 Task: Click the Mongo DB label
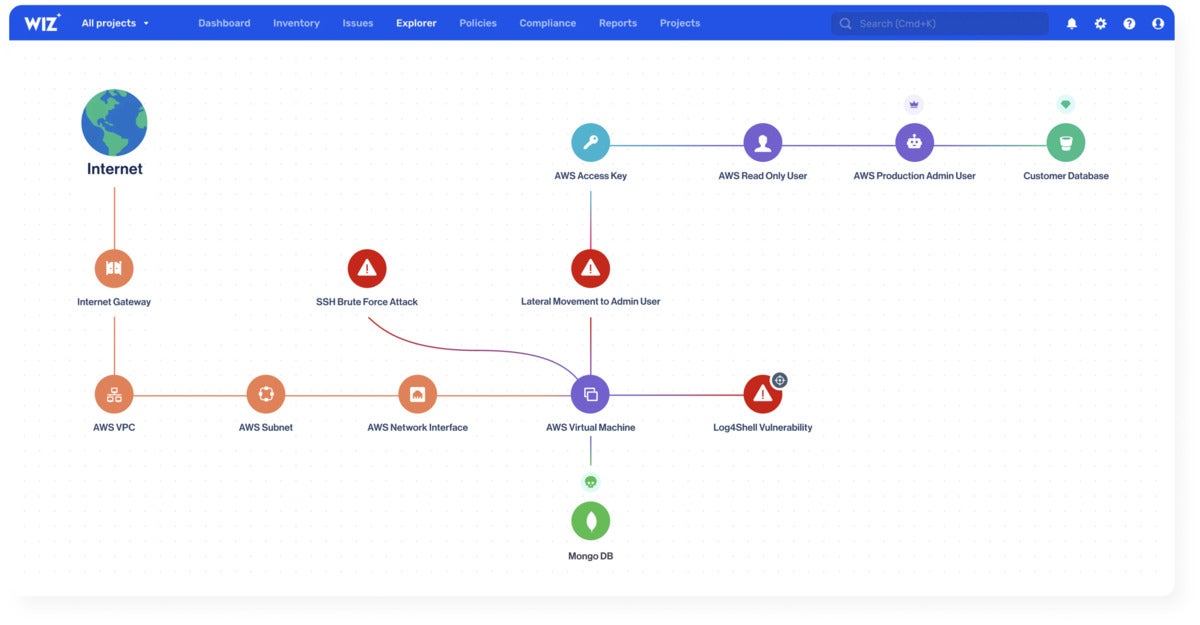coord(590,556)
